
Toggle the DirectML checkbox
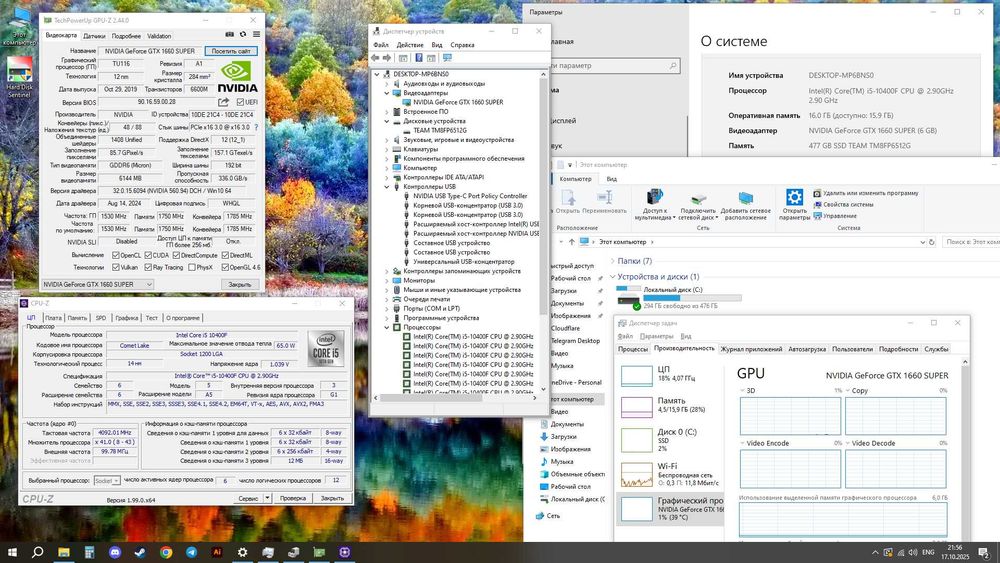224,255
